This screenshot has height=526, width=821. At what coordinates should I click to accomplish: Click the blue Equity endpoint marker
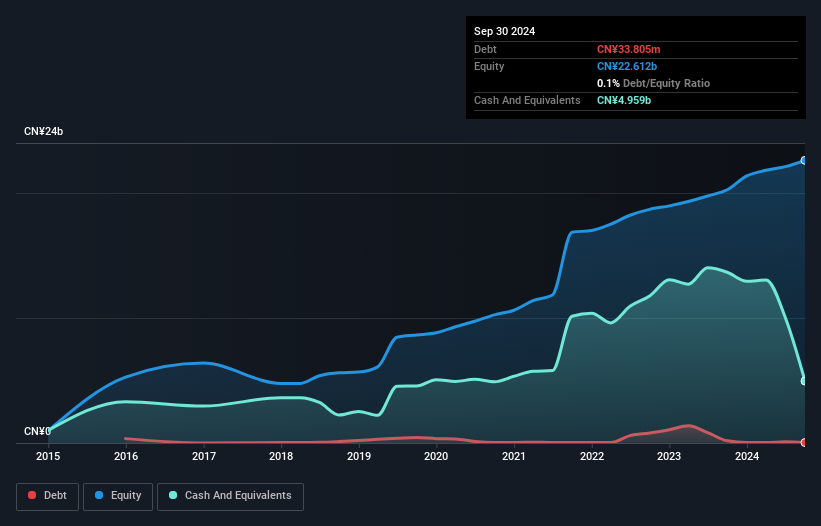[x=804, y=161]
